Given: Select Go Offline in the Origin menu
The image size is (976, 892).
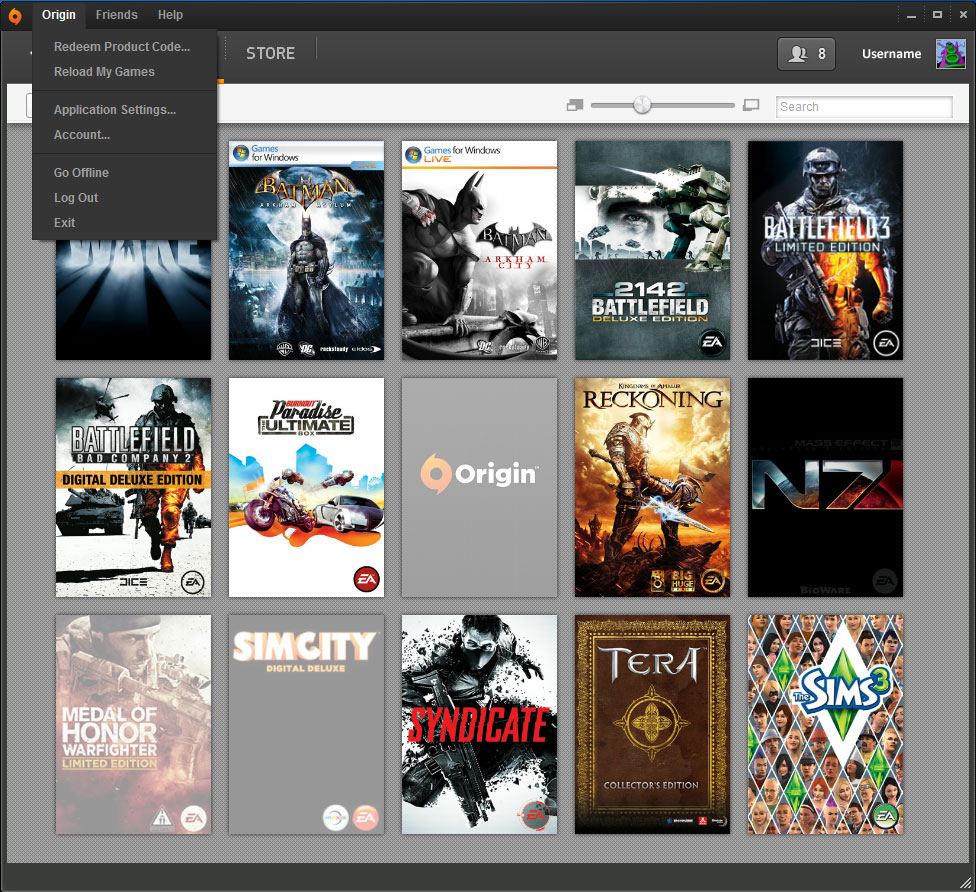Looking at the screenshot, I should point(81,172).
